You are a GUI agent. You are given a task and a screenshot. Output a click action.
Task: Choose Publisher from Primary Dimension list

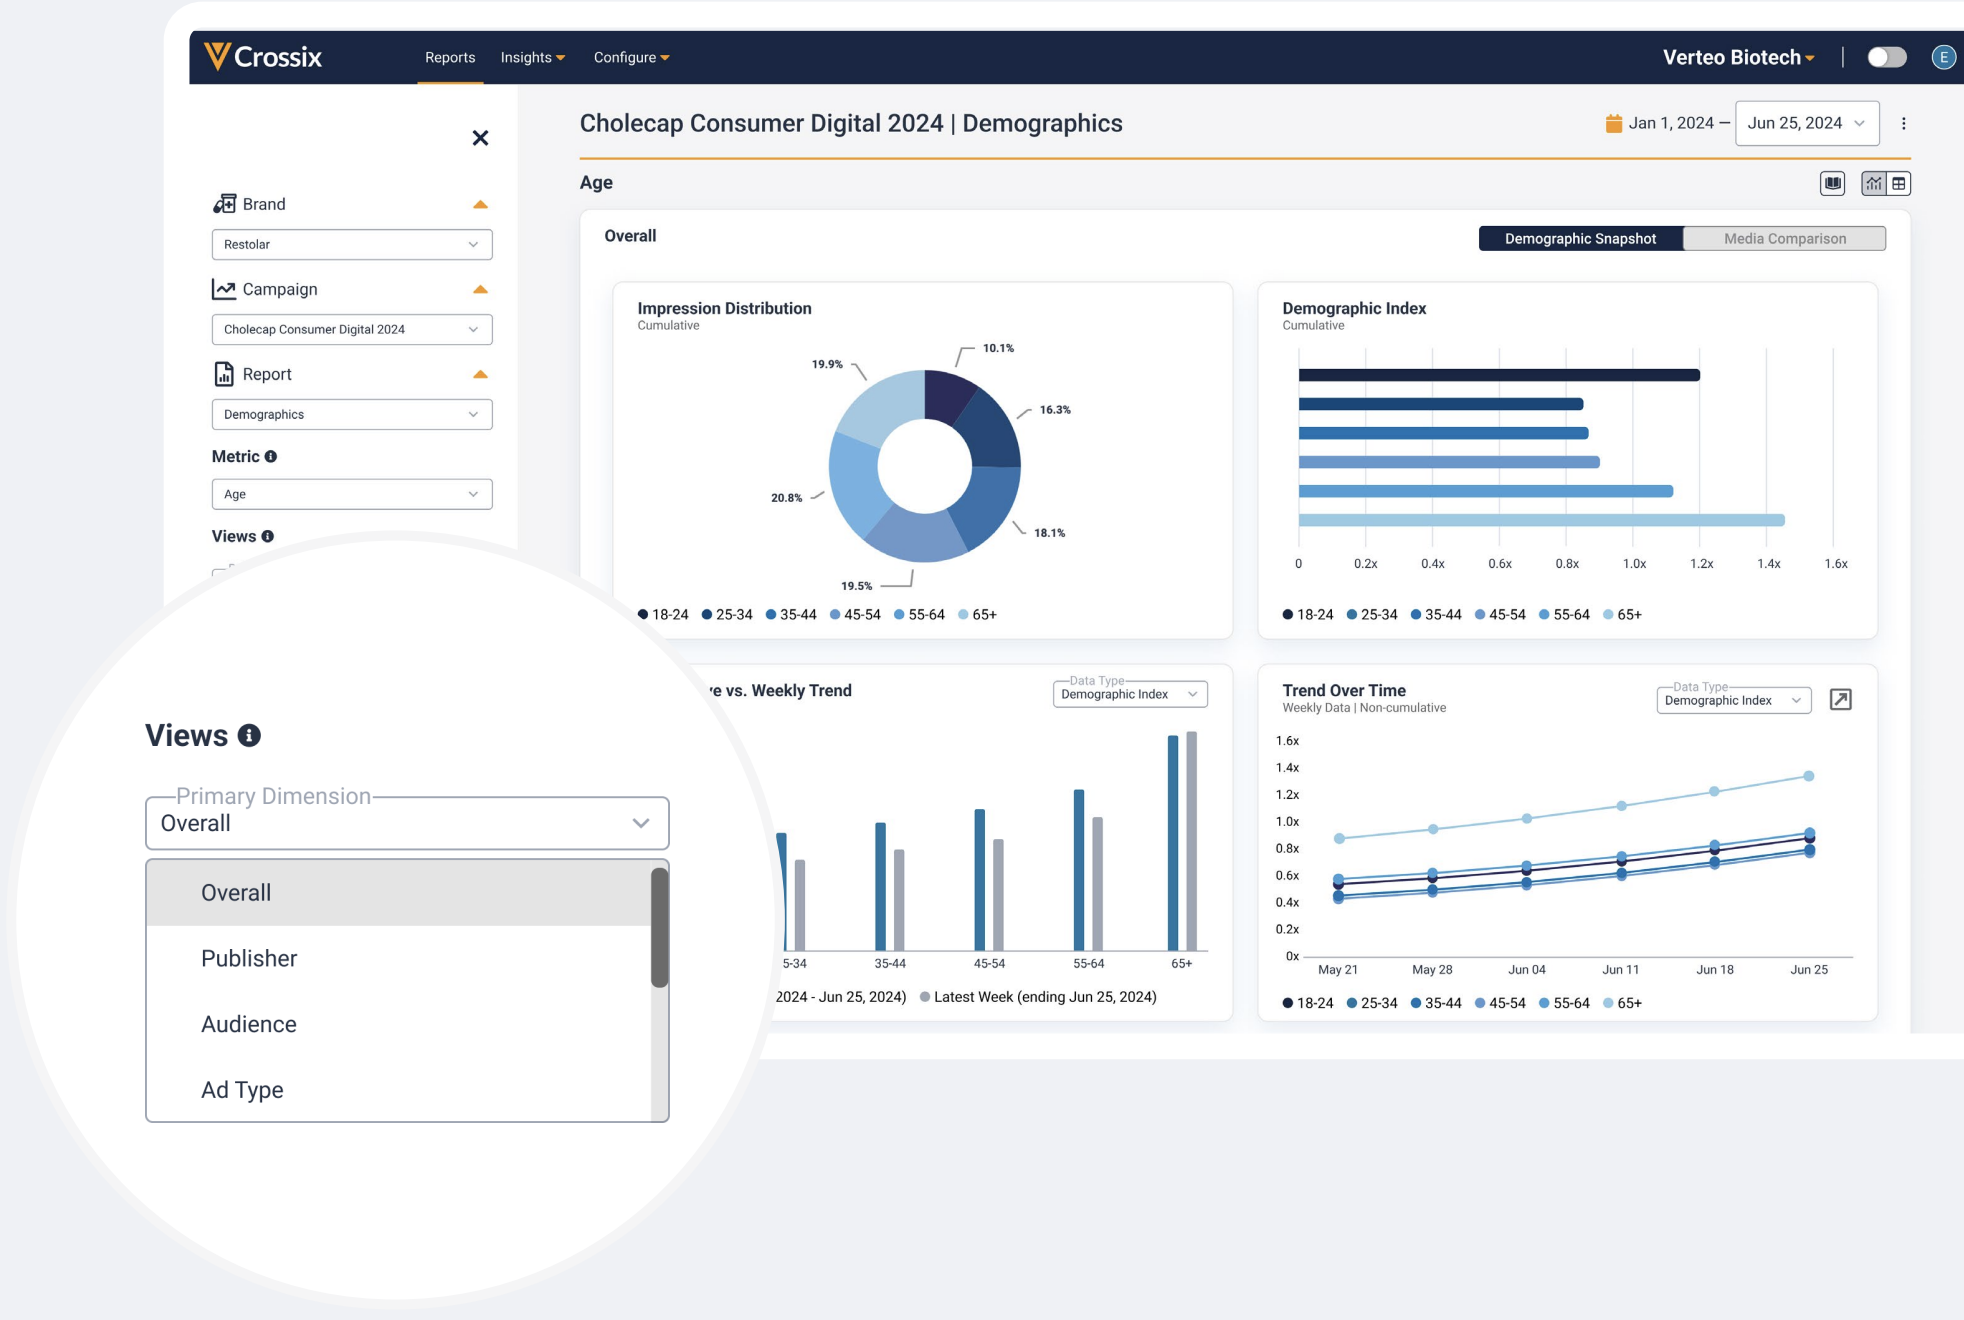coord(249,958)
